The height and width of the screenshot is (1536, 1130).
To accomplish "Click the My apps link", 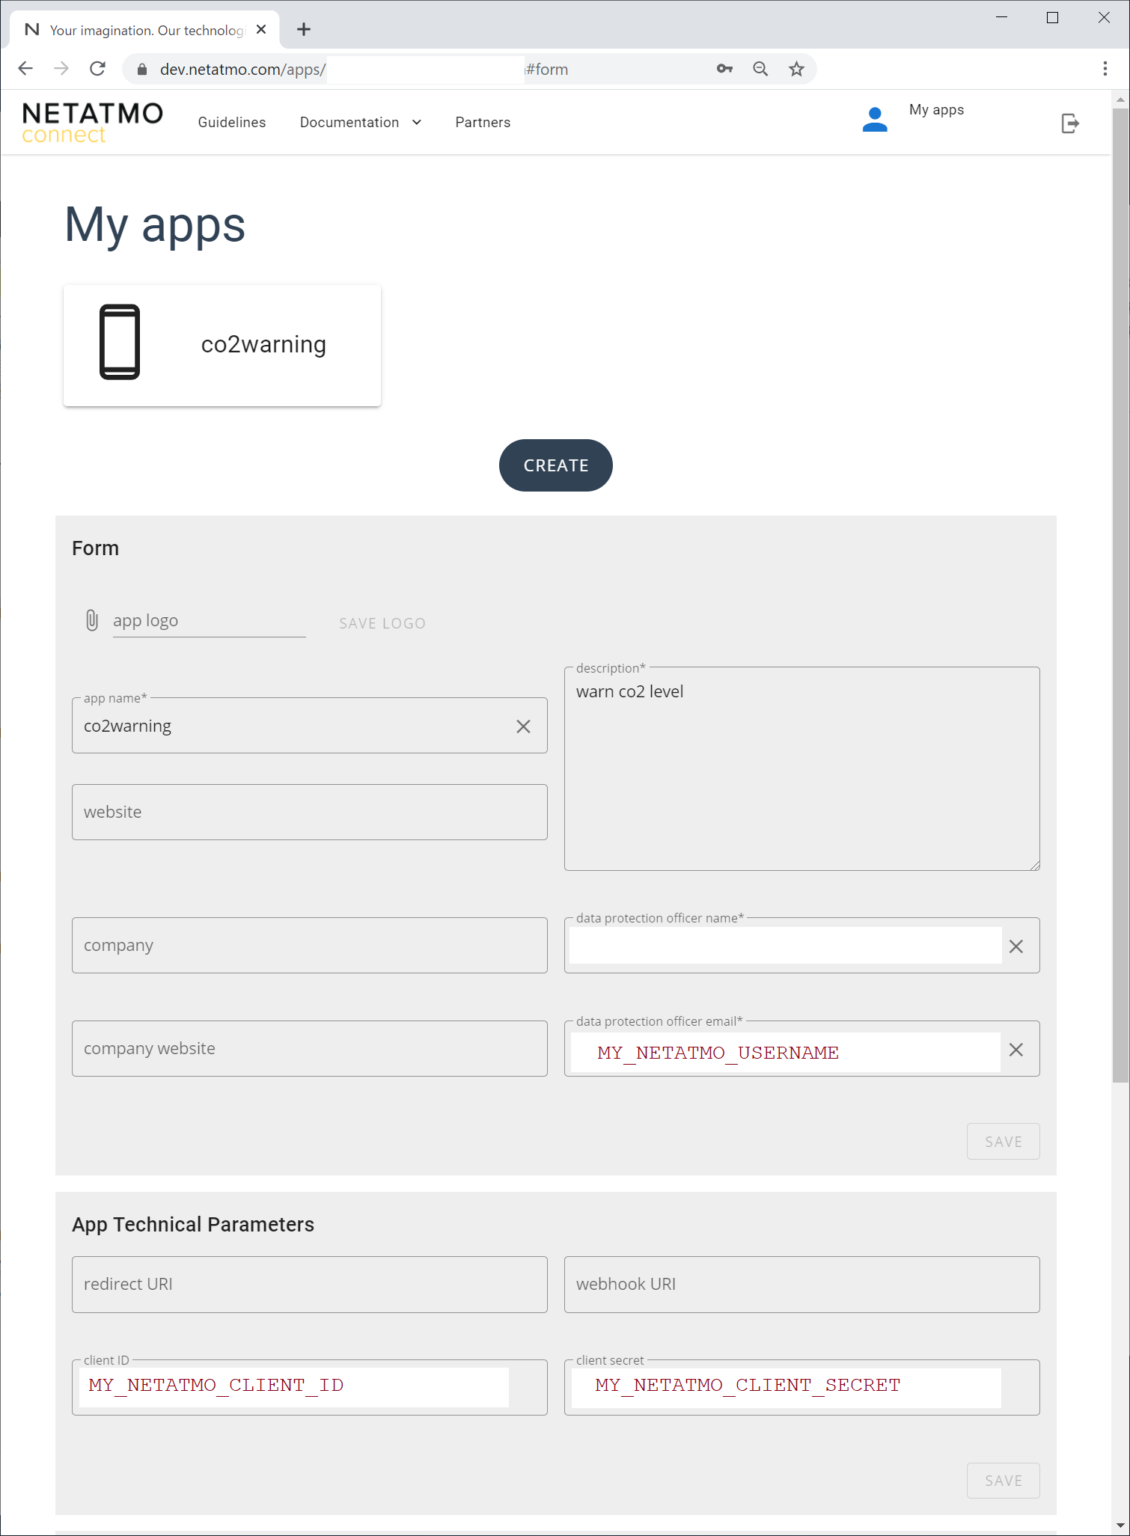I will point(936,110).
